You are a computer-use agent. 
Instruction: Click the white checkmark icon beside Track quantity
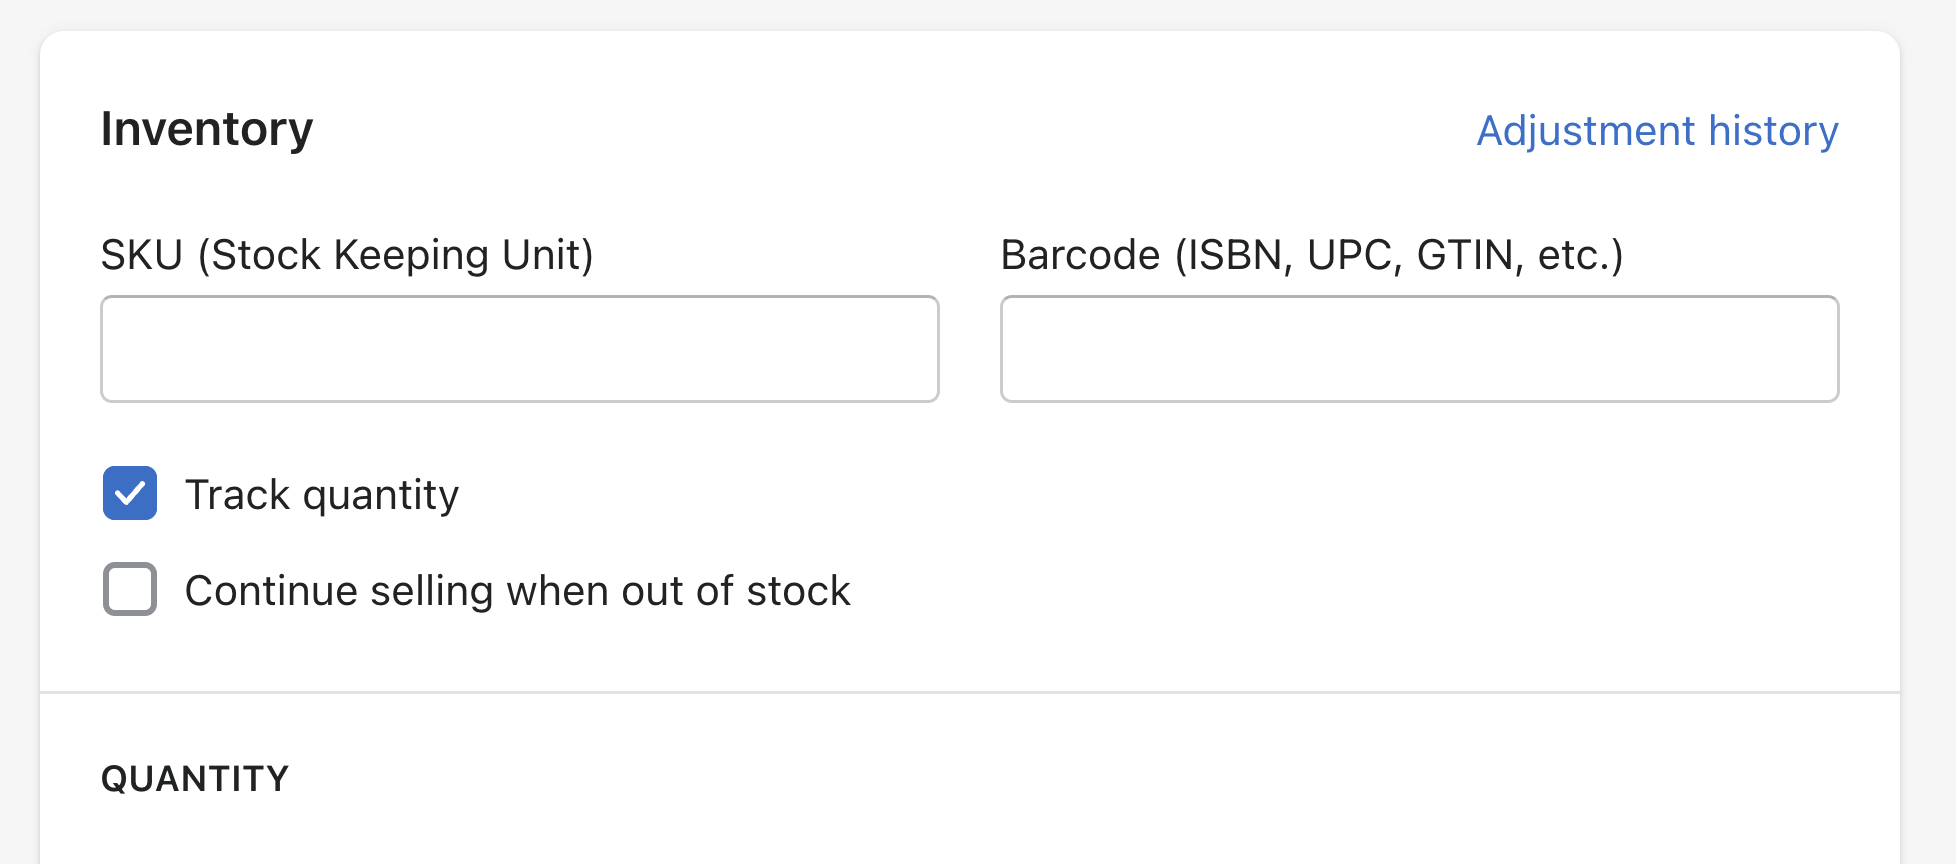click(130, 493)
